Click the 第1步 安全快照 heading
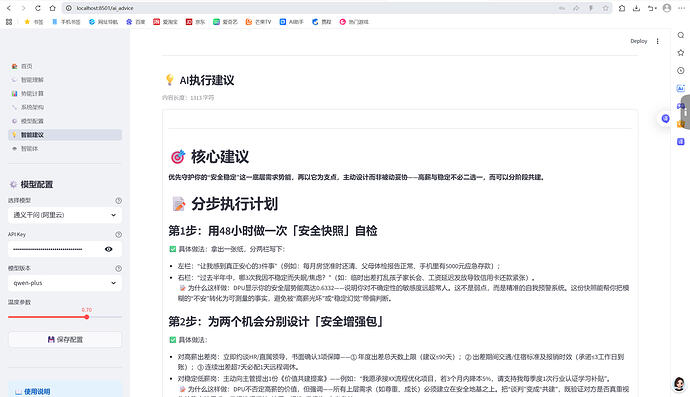690x397 pixels. 273,231
